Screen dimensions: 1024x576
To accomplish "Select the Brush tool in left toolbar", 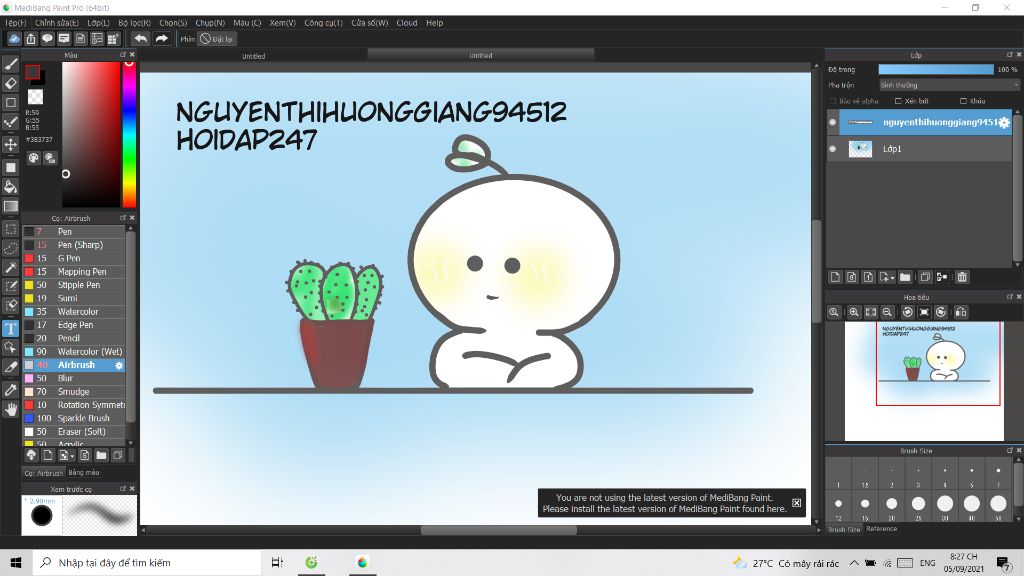I will [x=10, y=64].
